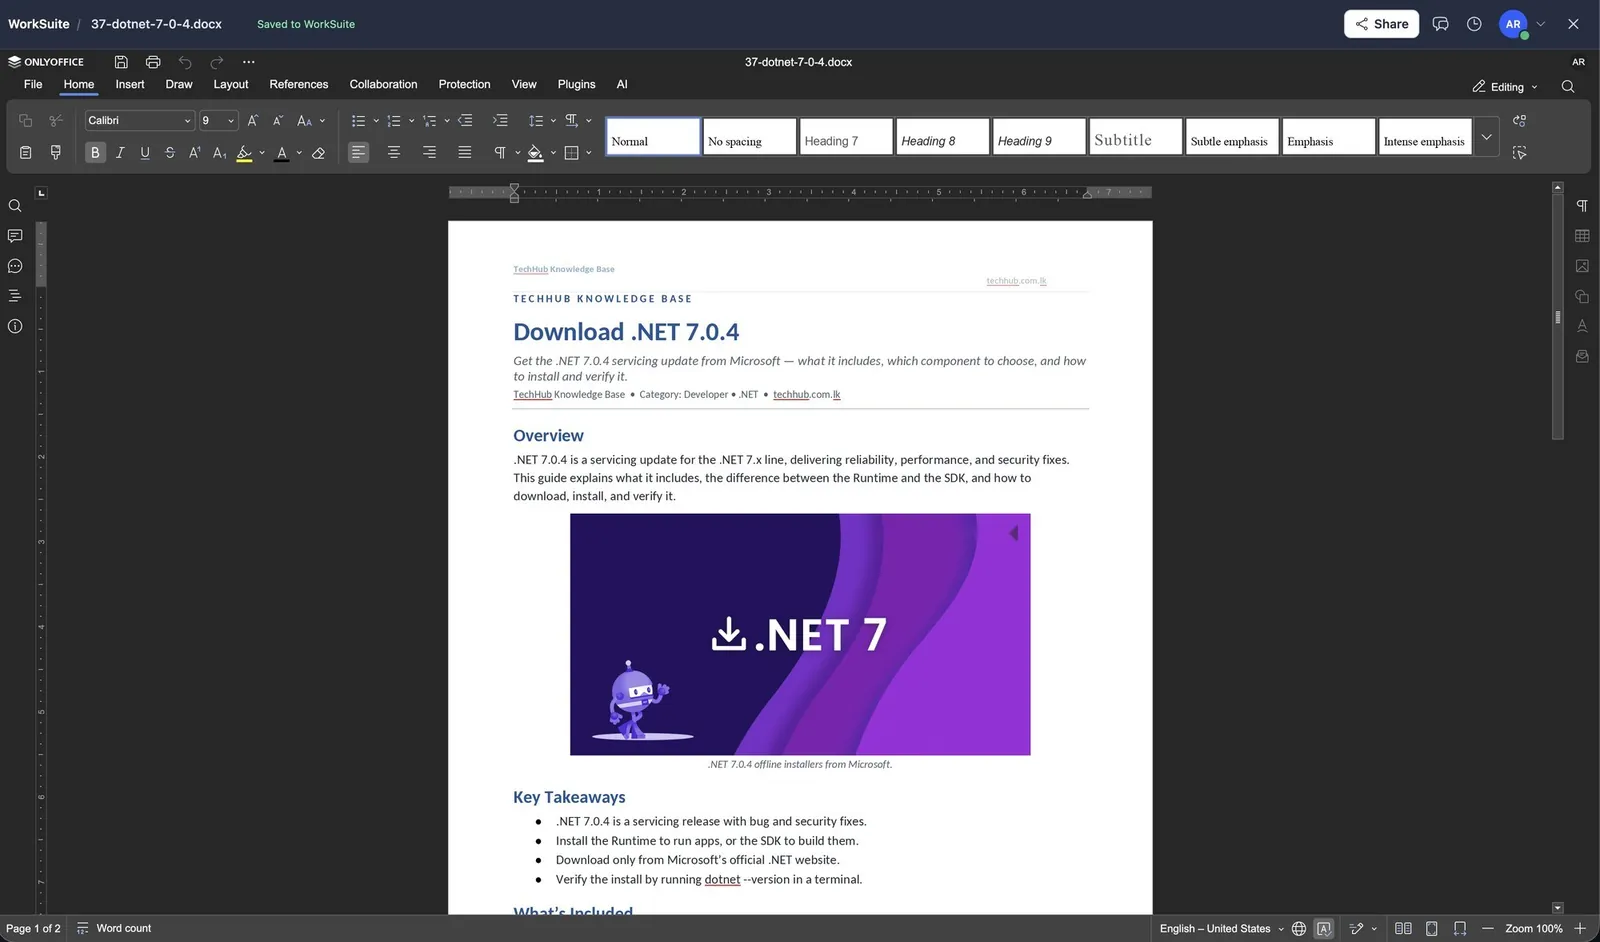
Task: Open the comments icon beside Share
Action: (x=1440, y=24)
